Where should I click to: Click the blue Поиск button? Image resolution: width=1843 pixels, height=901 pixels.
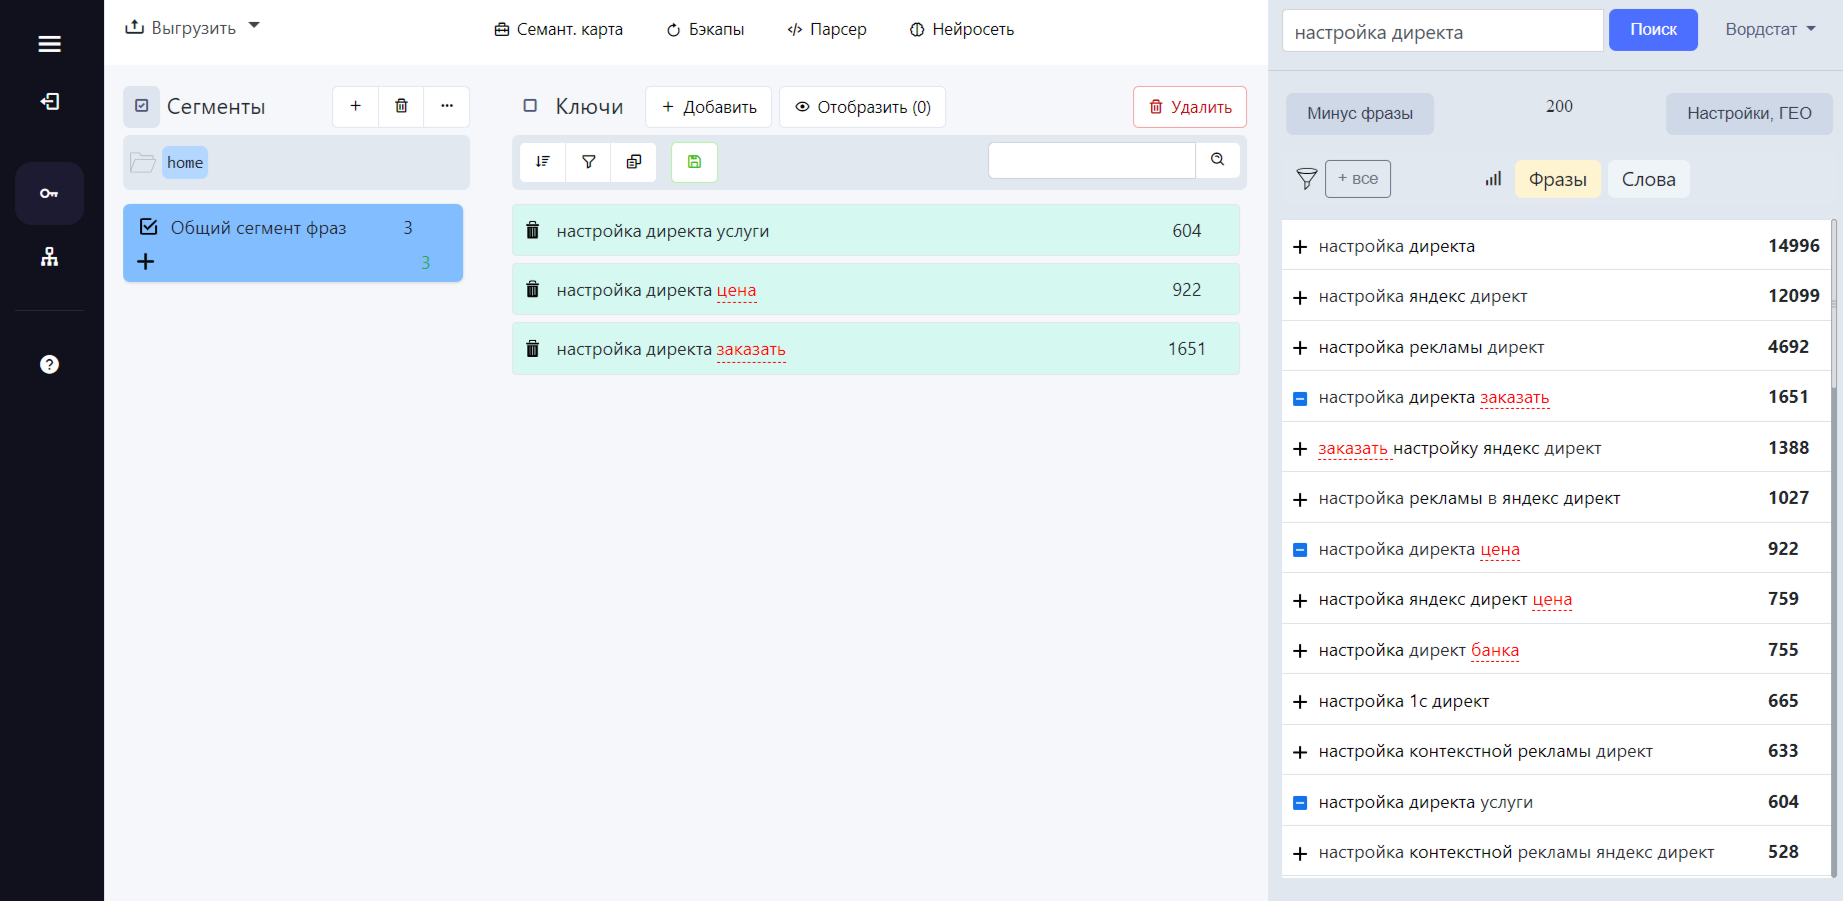pyautogui.click(x=1653, y=30)
